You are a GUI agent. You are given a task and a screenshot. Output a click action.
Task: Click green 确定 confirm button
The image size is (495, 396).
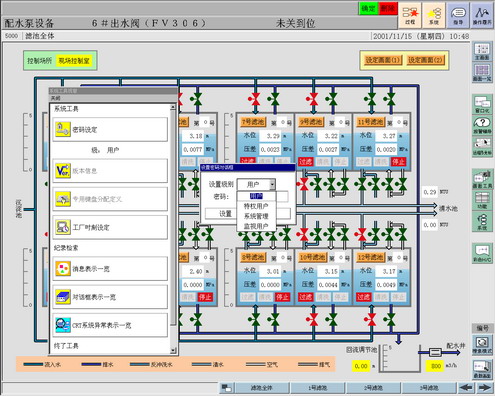coord(369,9)
